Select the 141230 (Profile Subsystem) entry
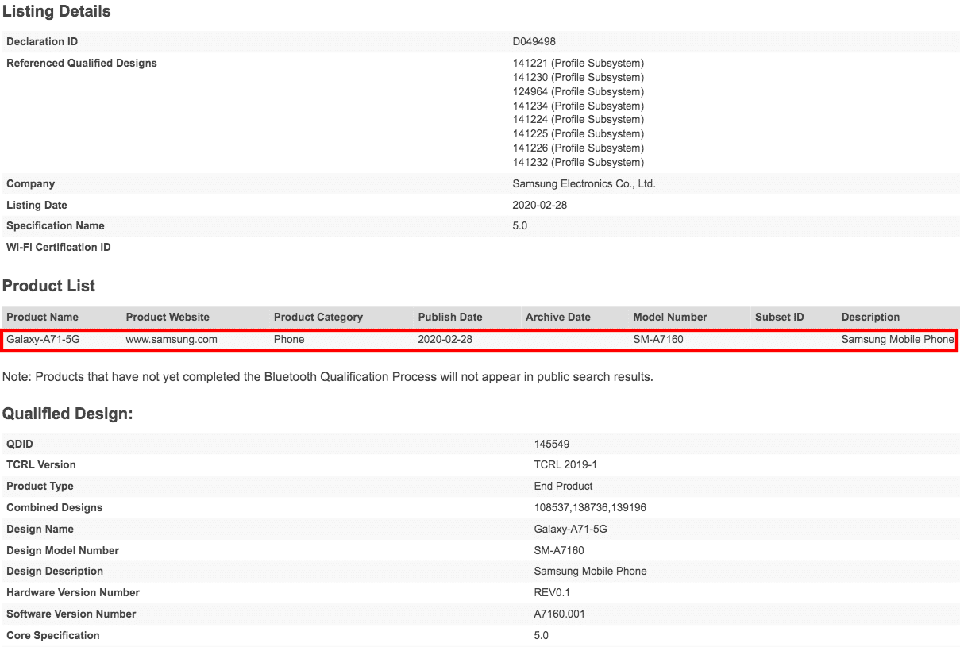Viewport: 960px width, 647px height. (x=578, y=77)
